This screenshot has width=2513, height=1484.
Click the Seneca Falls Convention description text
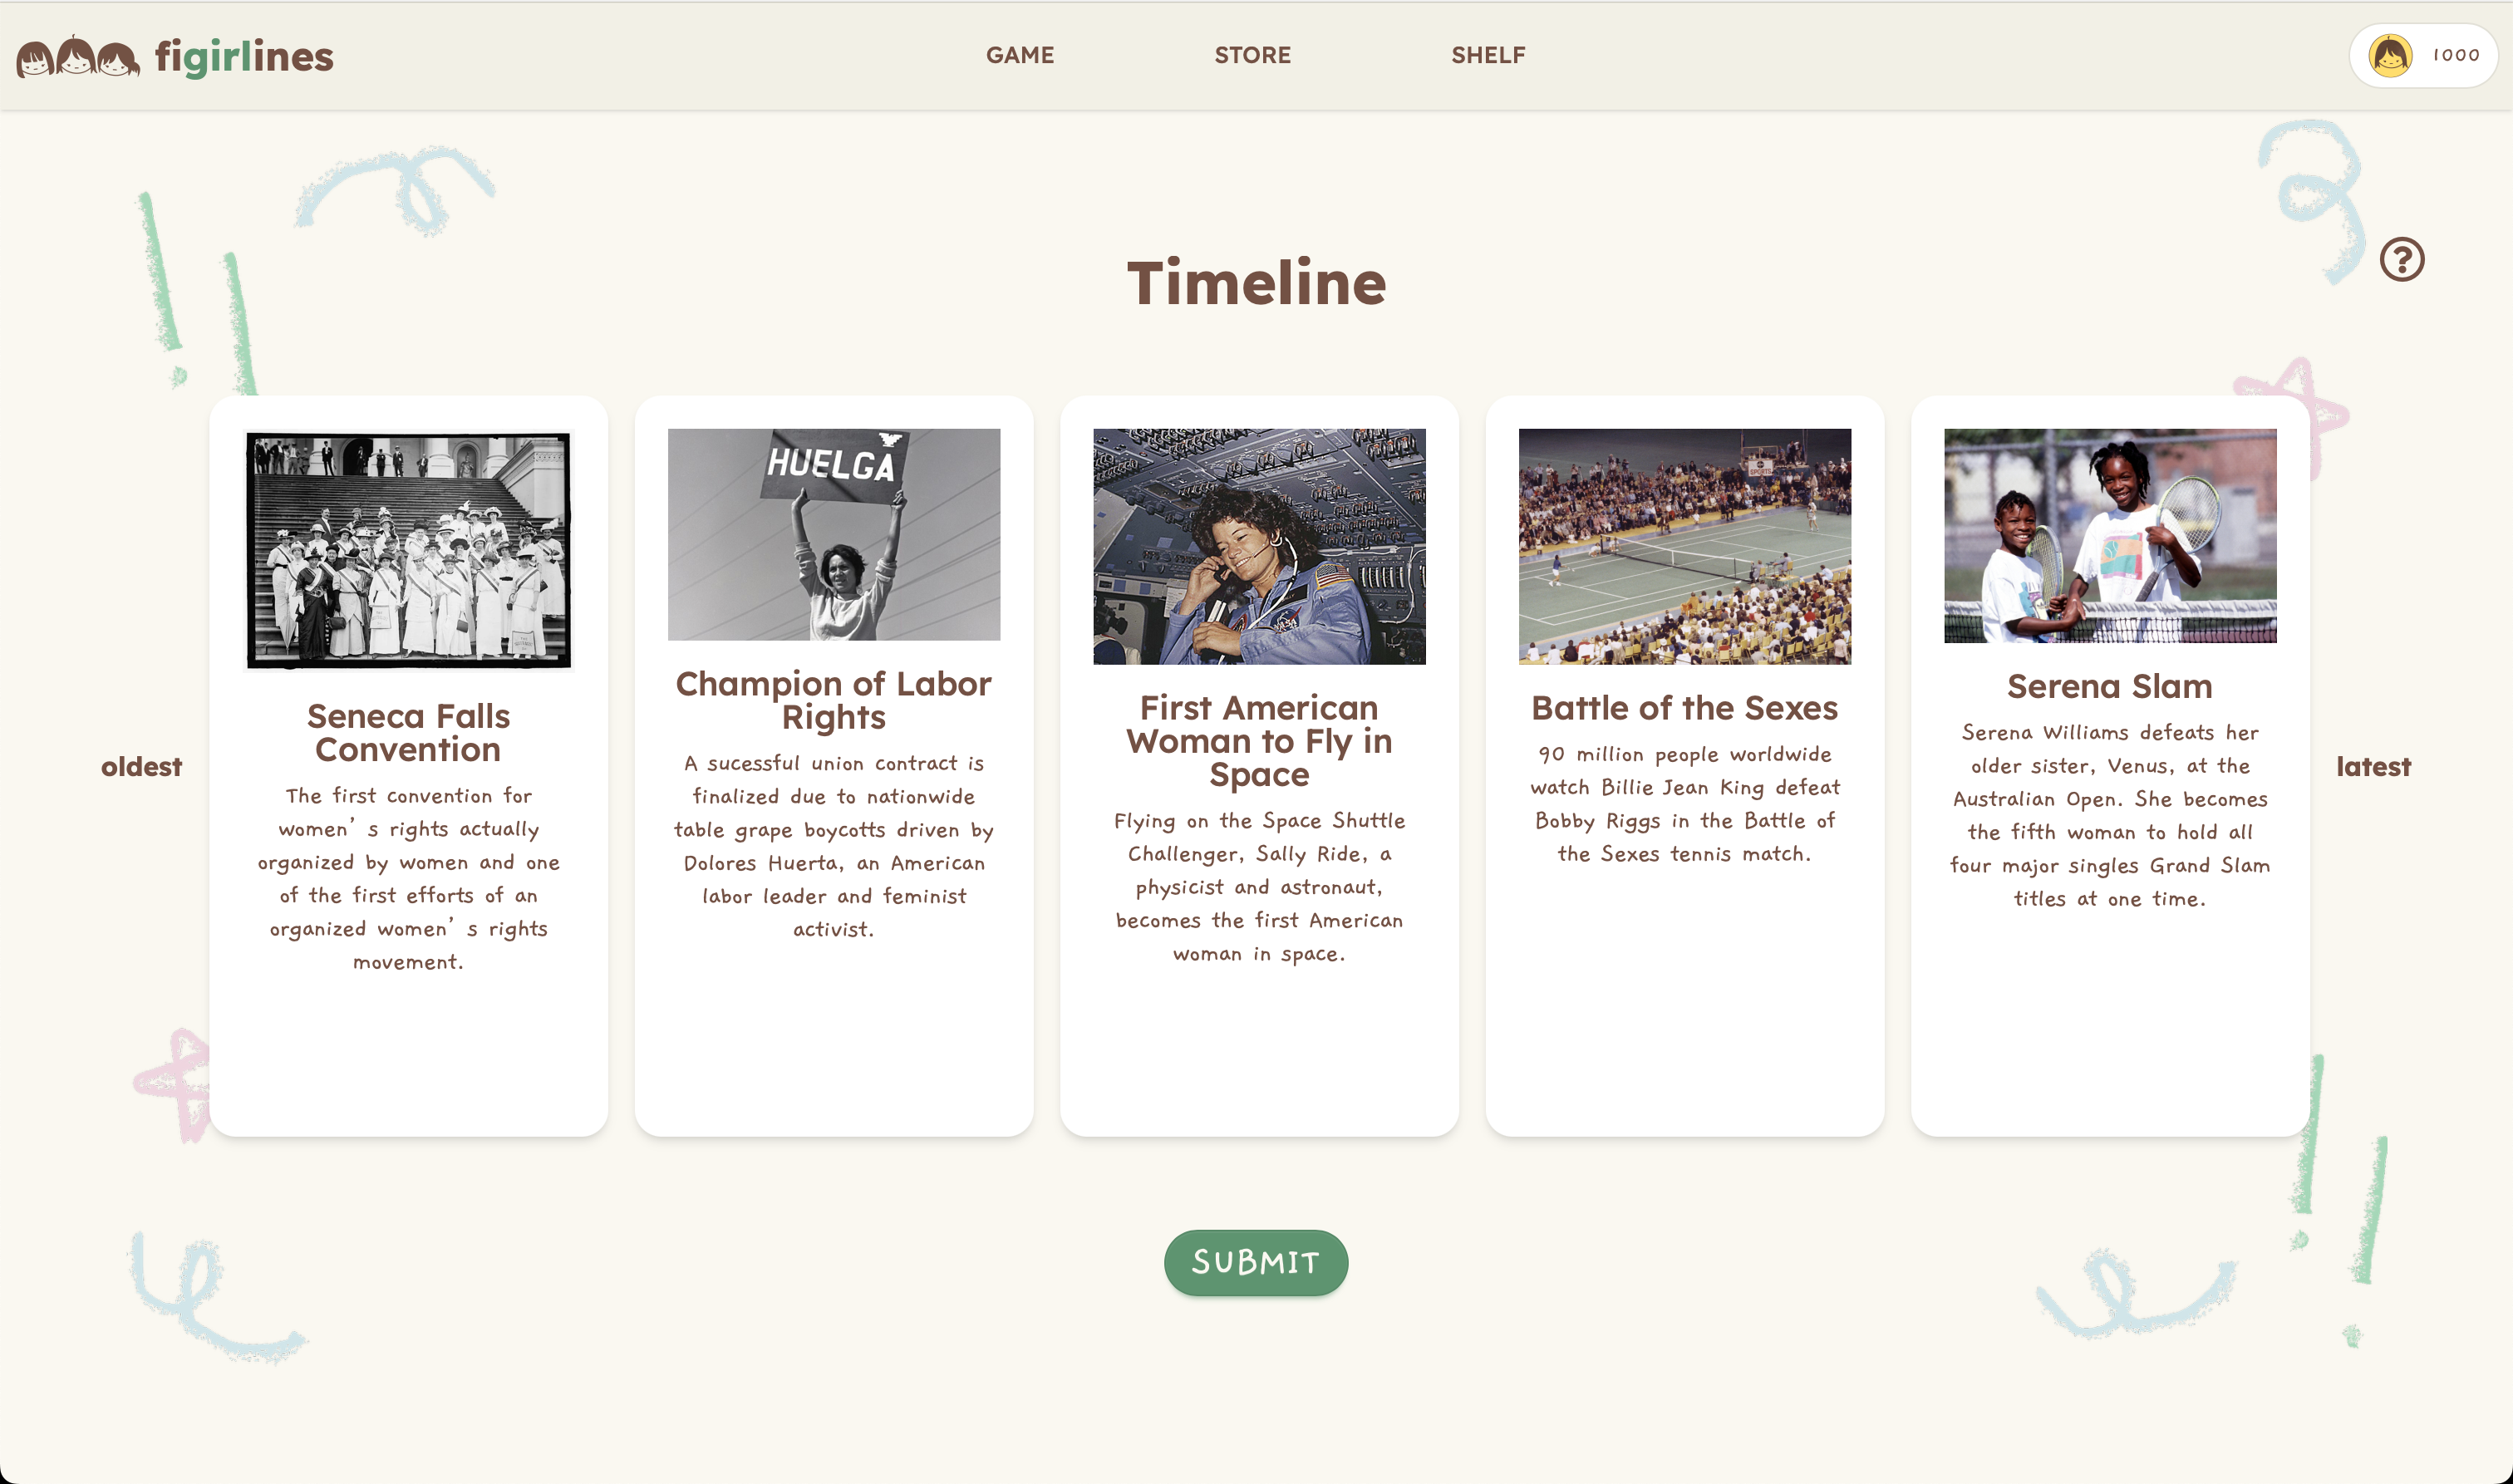click(x=408, y=878)
